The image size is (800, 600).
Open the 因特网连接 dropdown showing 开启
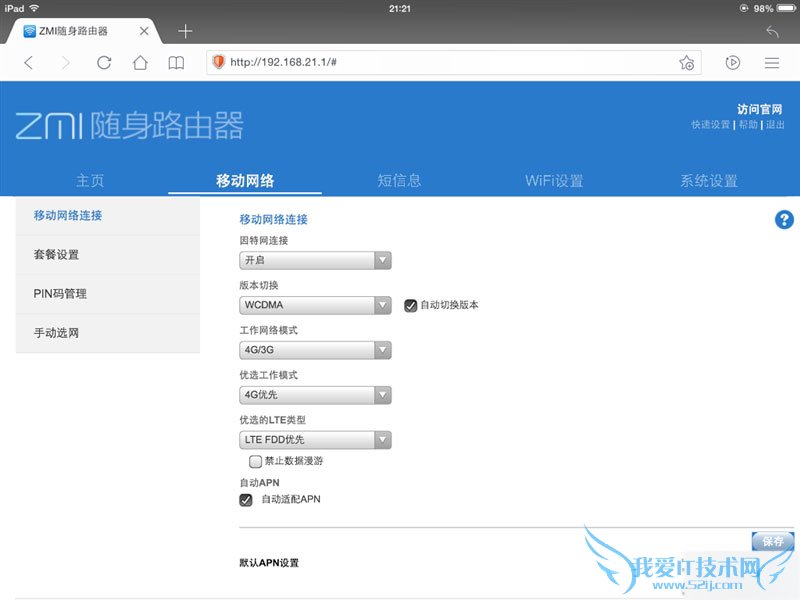point(315,260)
